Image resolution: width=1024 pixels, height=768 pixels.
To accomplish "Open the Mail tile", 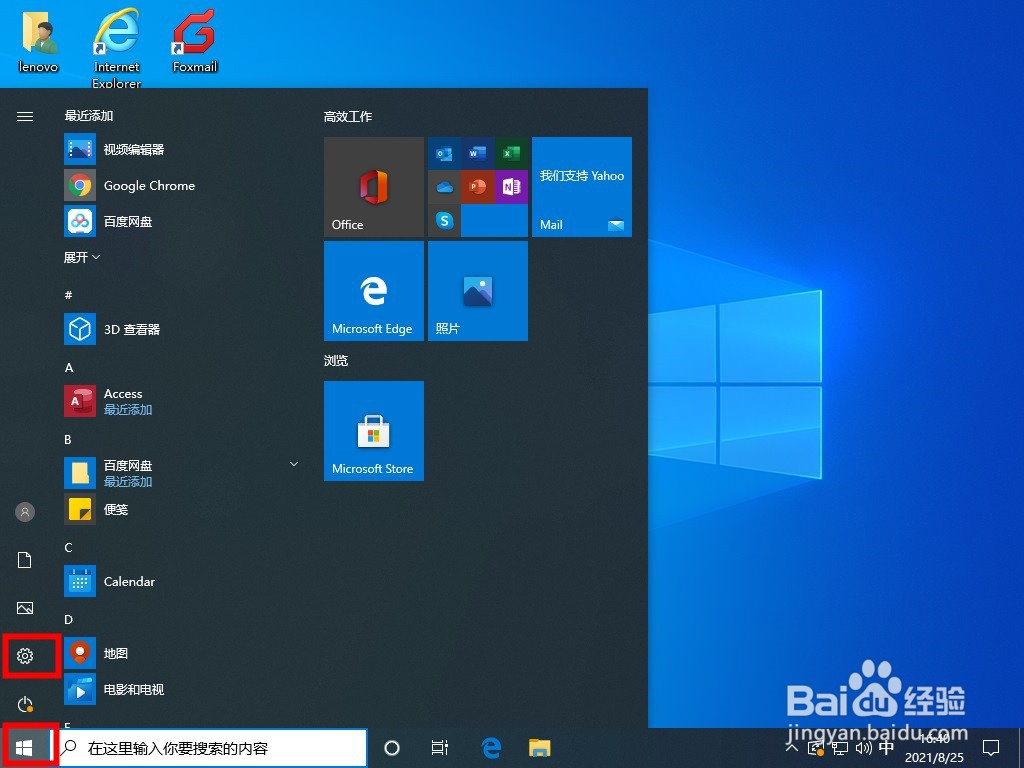I will point(582,187).
